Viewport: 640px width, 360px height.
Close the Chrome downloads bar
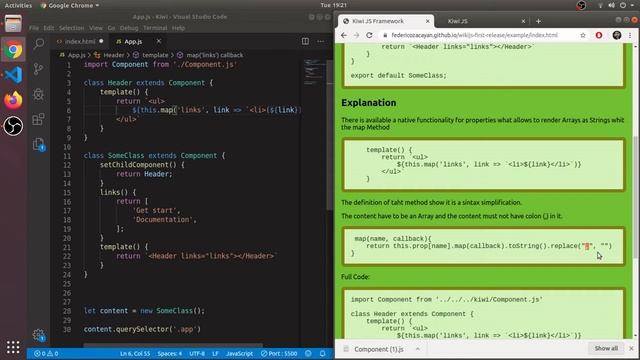[631, 349]
